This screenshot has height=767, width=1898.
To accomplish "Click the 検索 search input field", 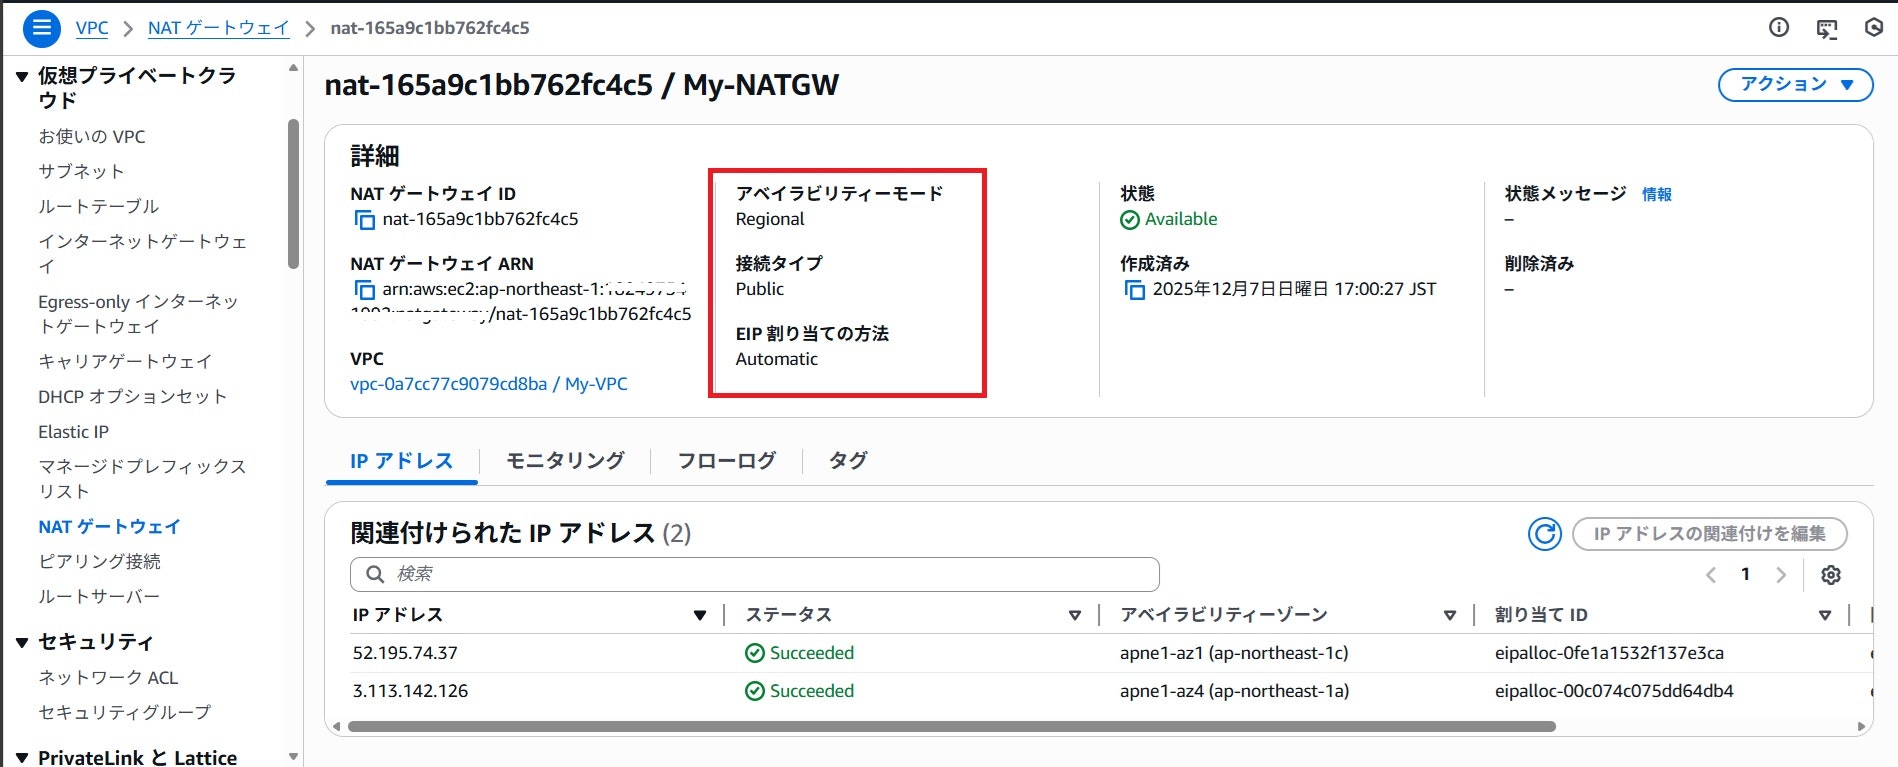I will click(x=755, y=574).
